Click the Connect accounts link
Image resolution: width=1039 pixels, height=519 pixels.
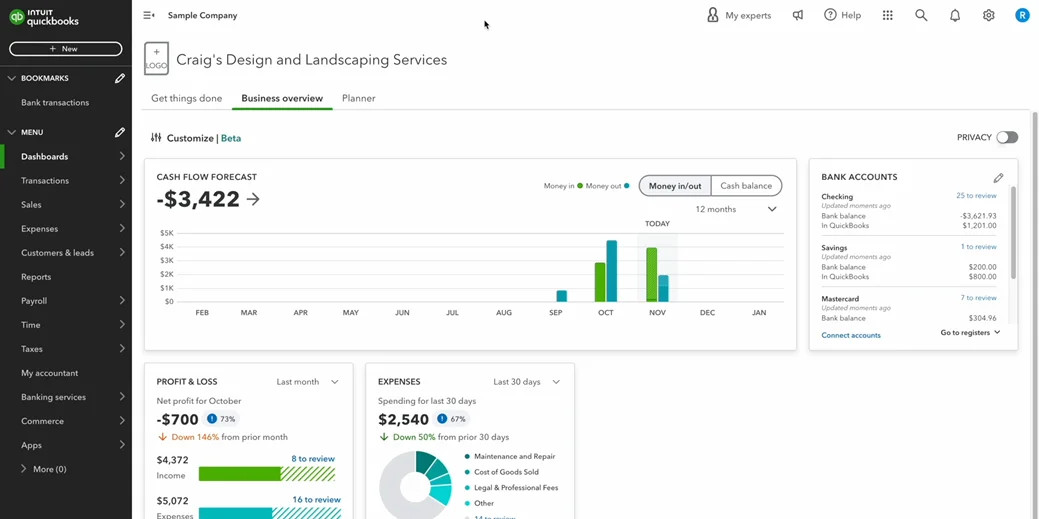[x=851, y=335]
